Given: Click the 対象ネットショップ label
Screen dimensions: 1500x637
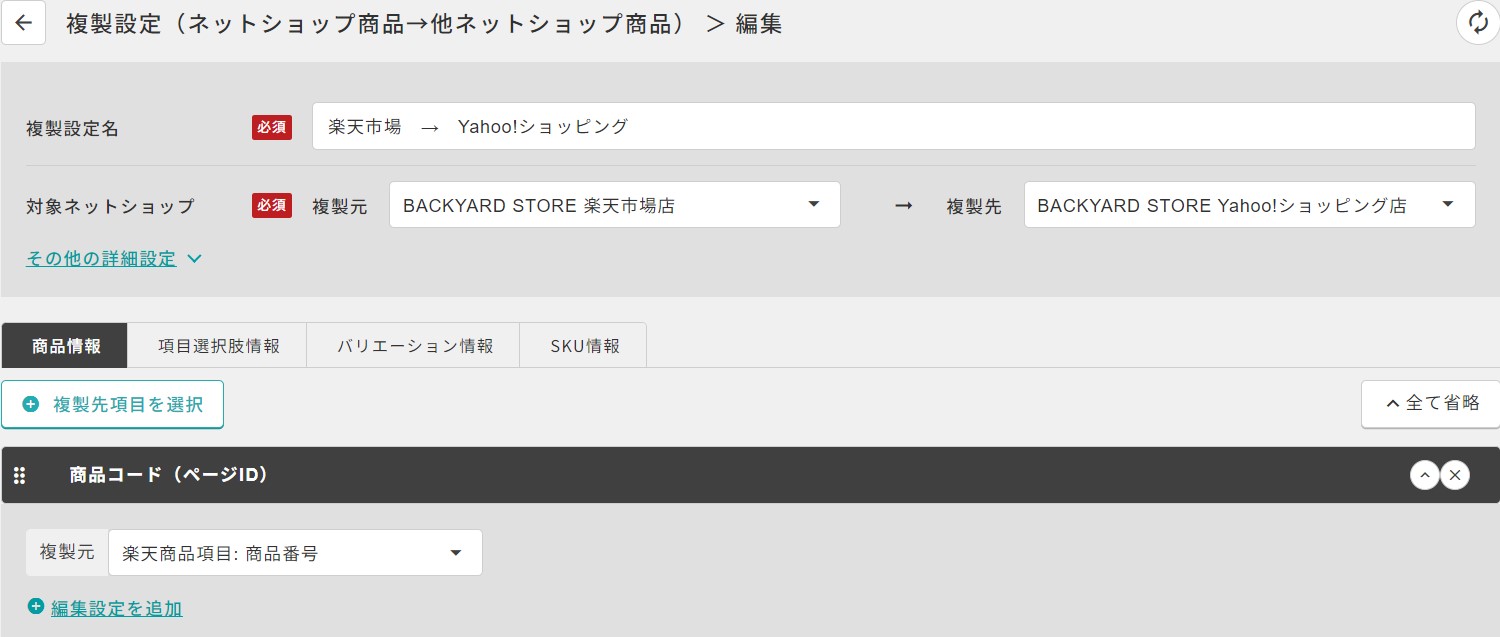Looking at the screenshot, I should pos(110,207).
